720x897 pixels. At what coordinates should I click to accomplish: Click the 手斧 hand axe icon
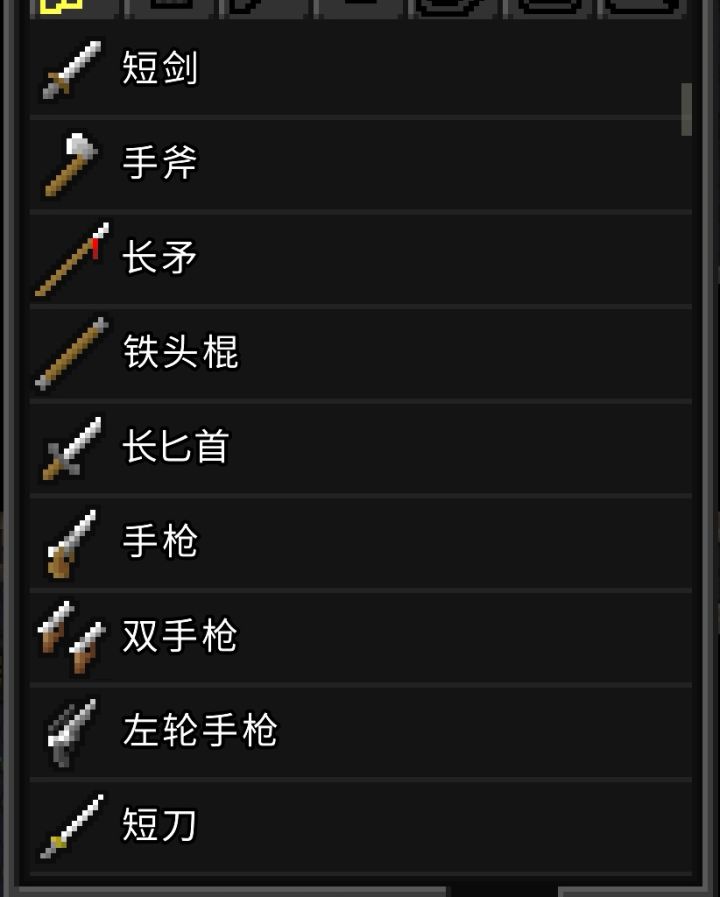click(x=71, y=165)
